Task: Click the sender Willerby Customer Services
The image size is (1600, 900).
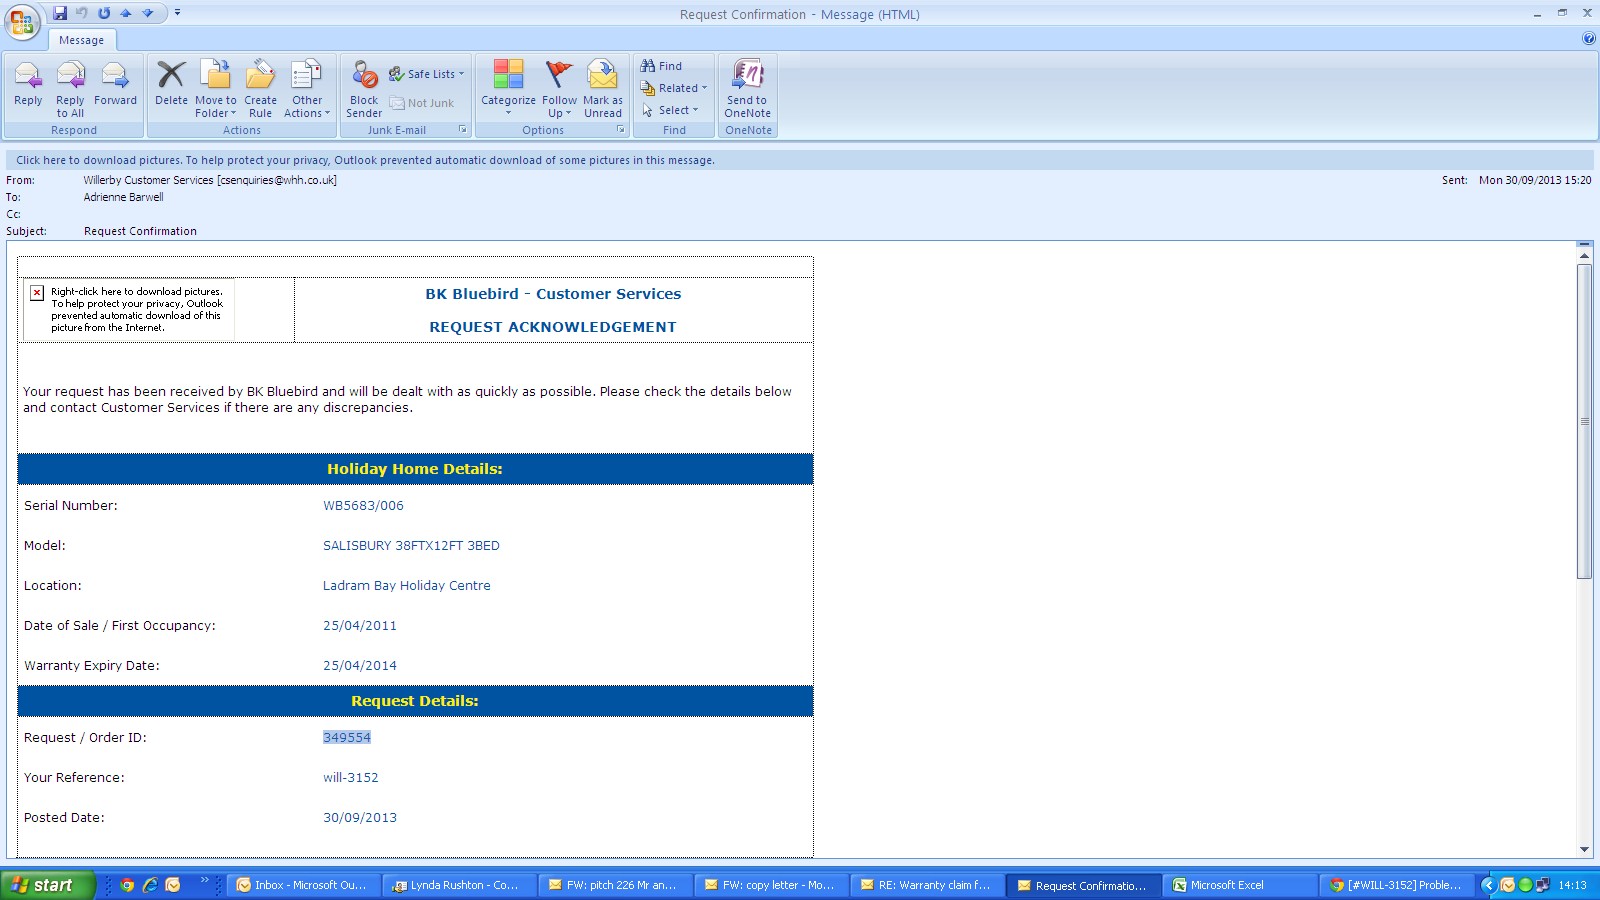Action: click(210, 180)
